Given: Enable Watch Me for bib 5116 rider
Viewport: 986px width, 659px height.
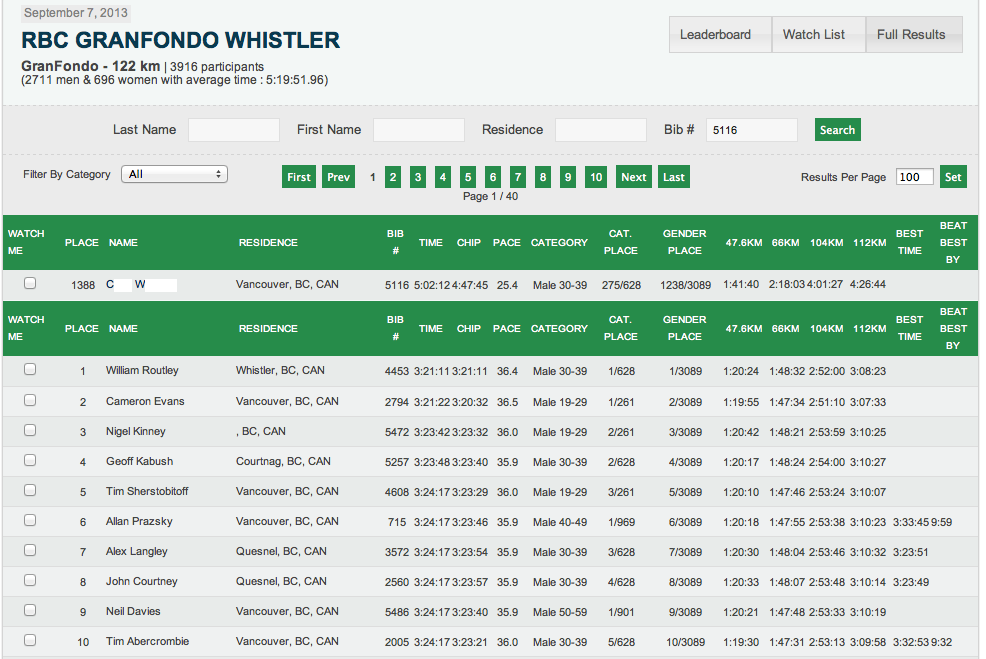Looking at the screenshot, I should [30, 283].
